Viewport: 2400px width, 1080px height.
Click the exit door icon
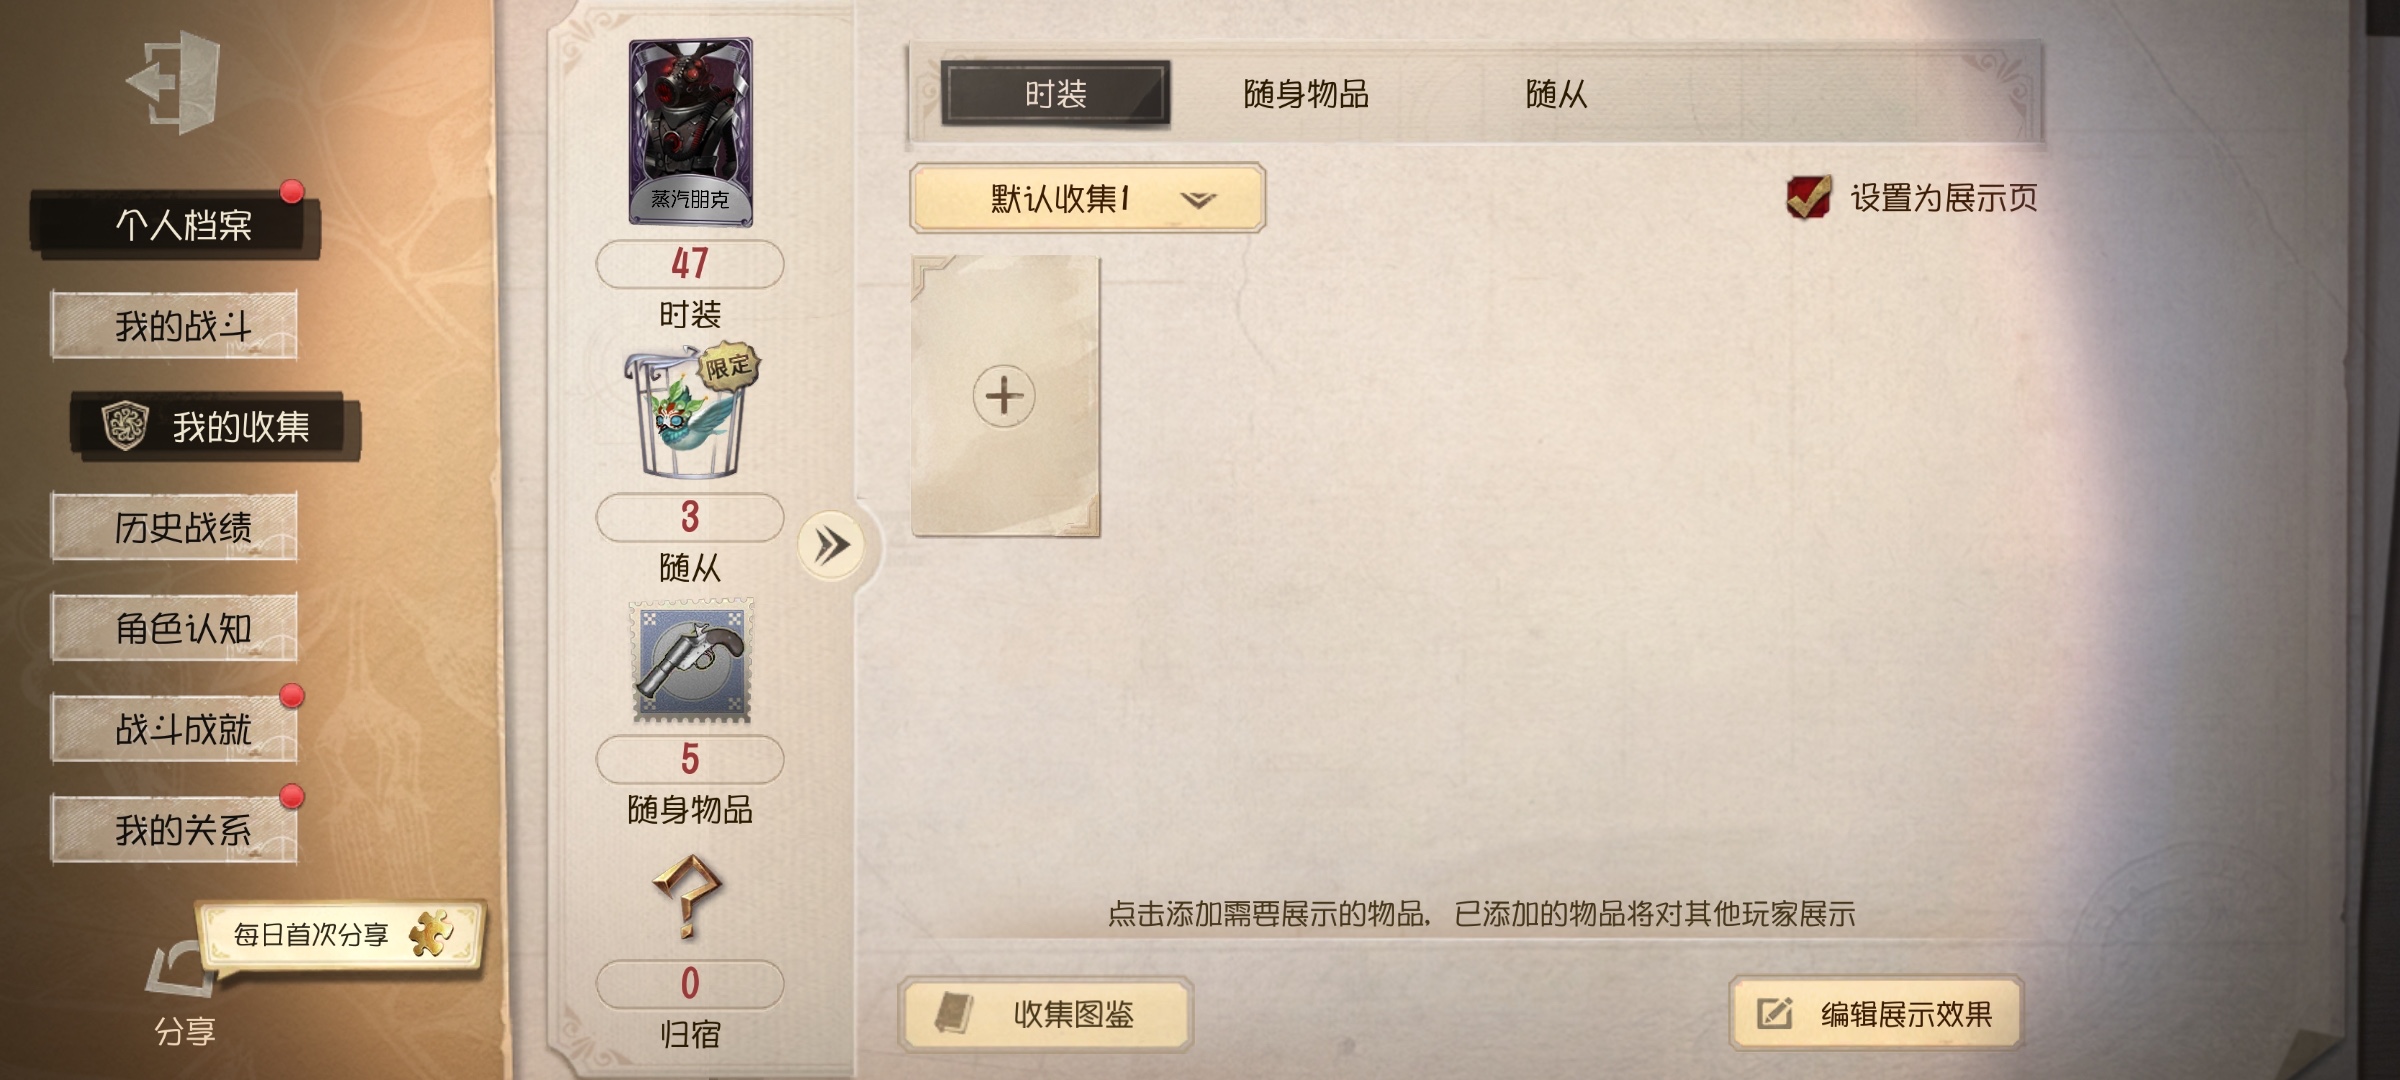[x=174, y=82]
